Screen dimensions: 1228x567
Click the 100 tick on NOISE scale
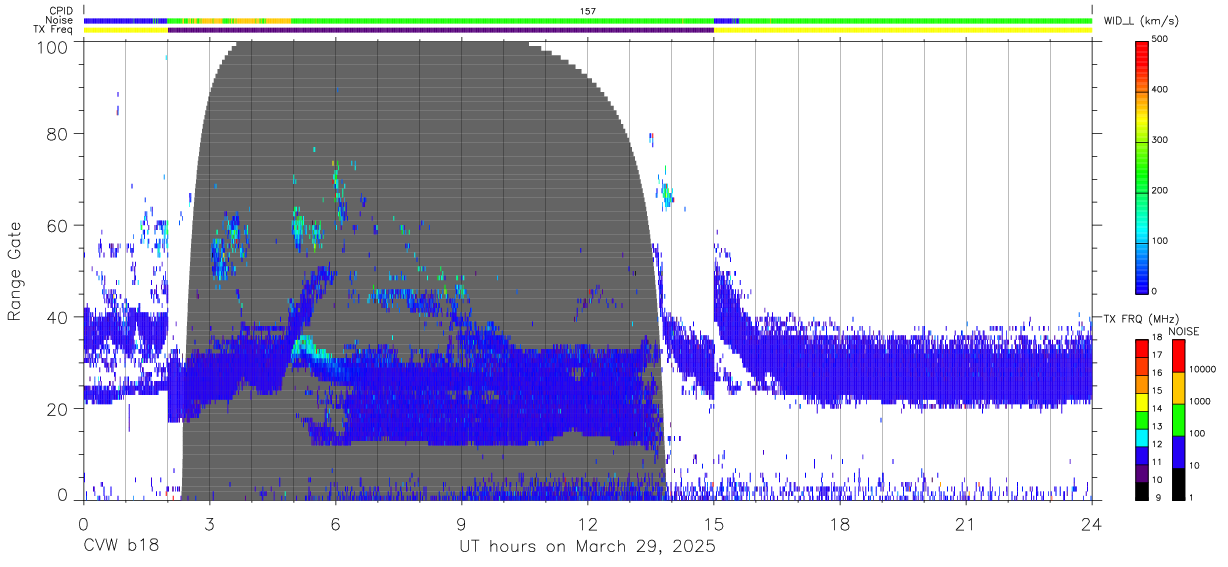coord(1199,433)
